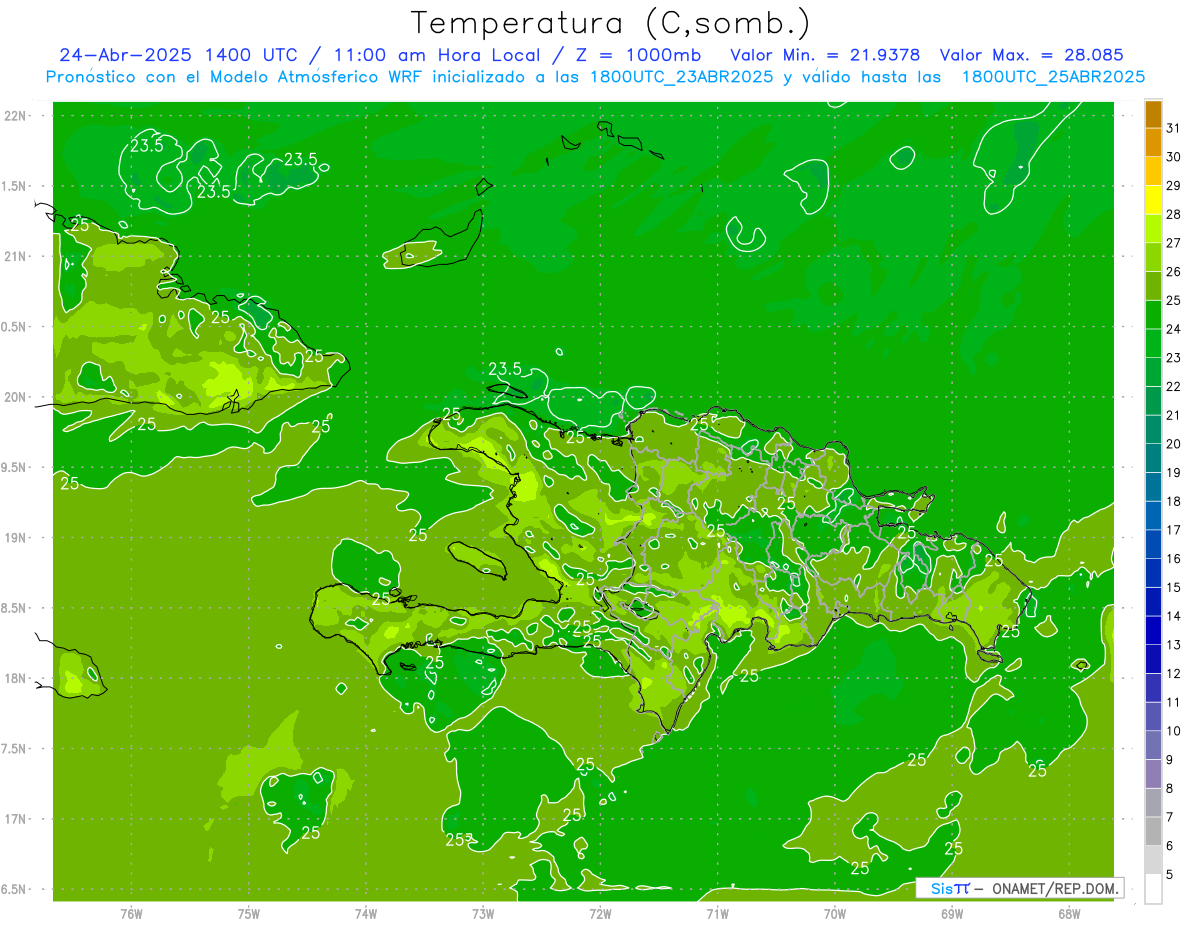1200x927 pixels.
Task: Click the 'Valor Min. = 21.9378' text
Action: click(825, 55)
